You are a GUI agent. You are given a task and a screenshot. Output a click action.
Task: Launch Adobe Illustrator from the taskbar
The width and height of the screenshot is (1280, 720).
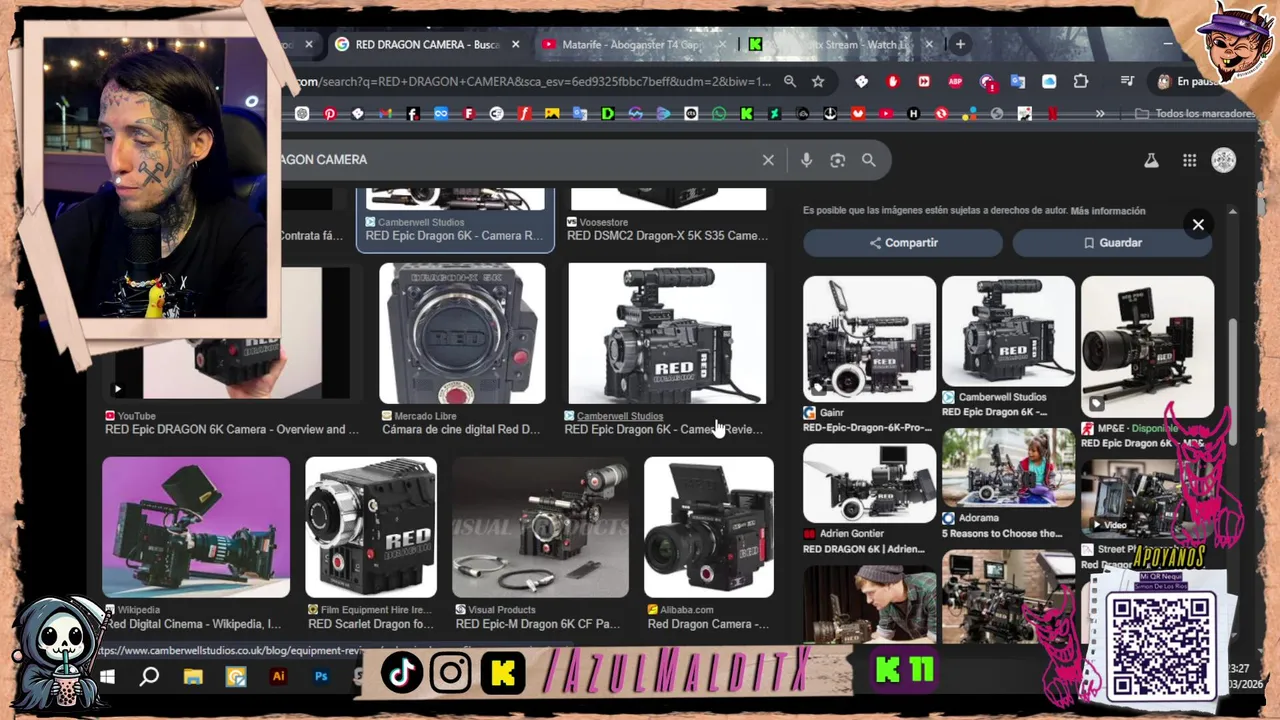point(279,677)
